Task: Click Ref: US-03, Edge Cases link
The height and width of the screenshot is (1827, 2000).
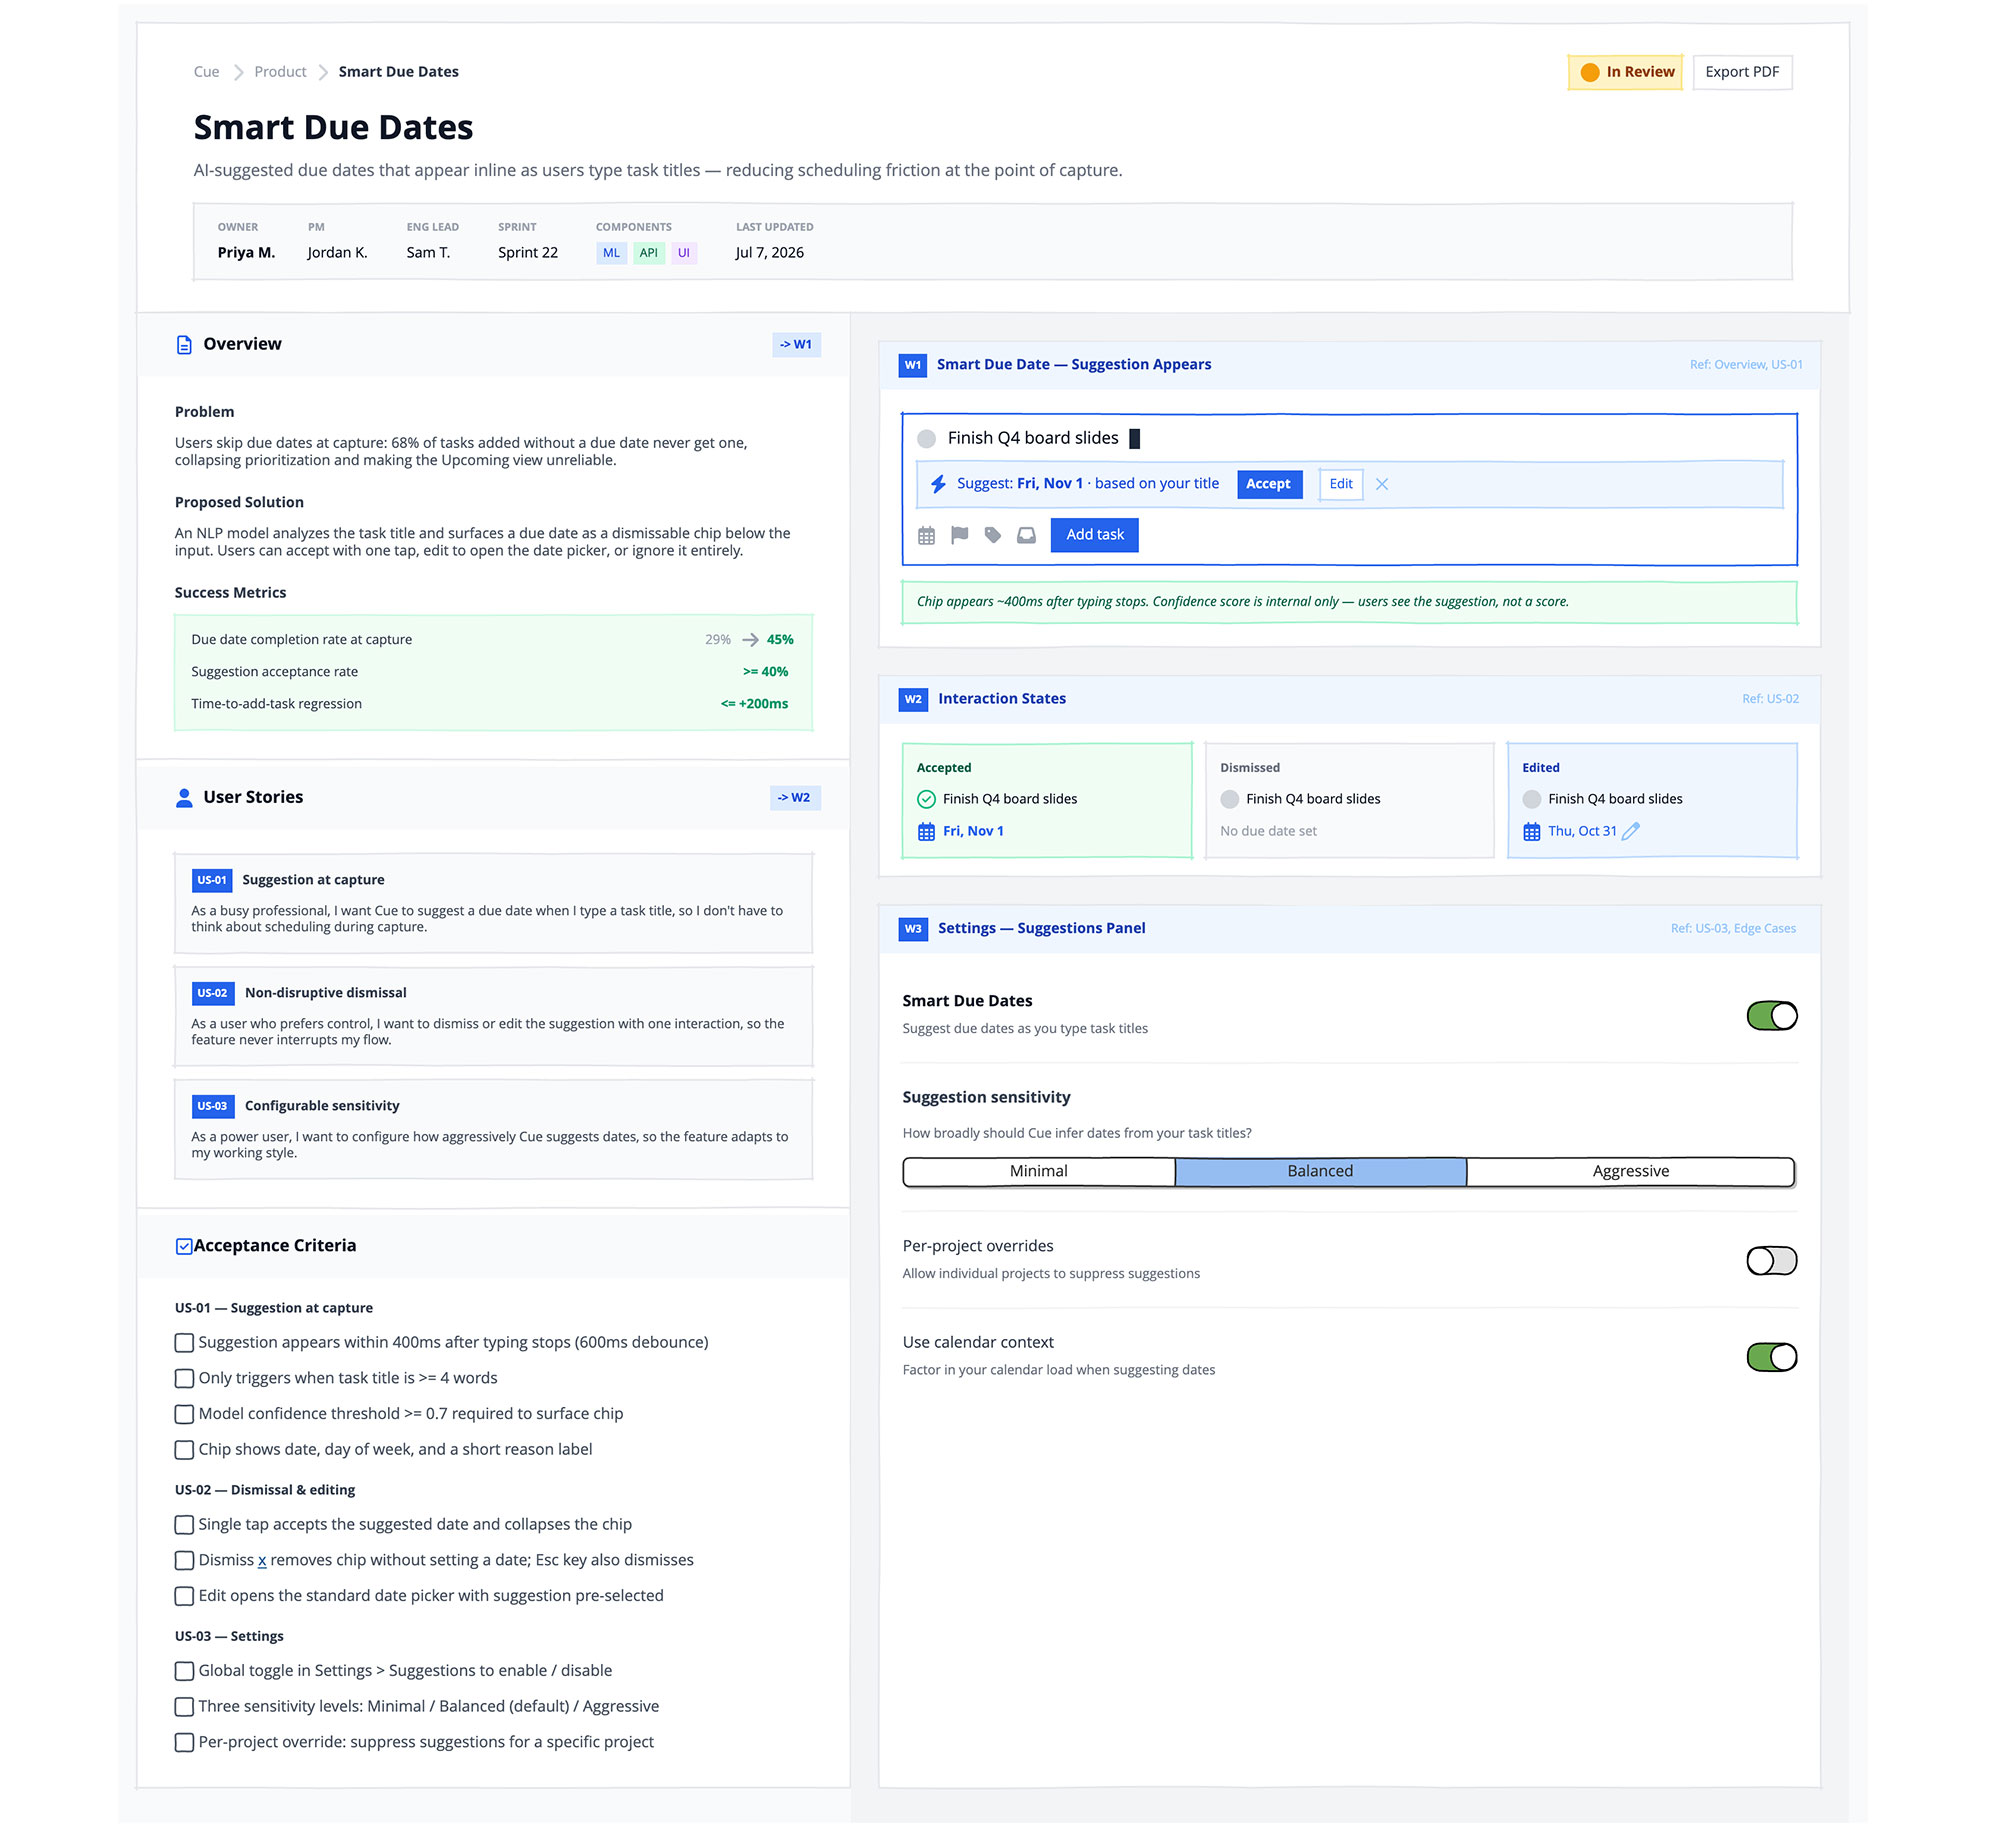Action: [x=1733, y=929]
